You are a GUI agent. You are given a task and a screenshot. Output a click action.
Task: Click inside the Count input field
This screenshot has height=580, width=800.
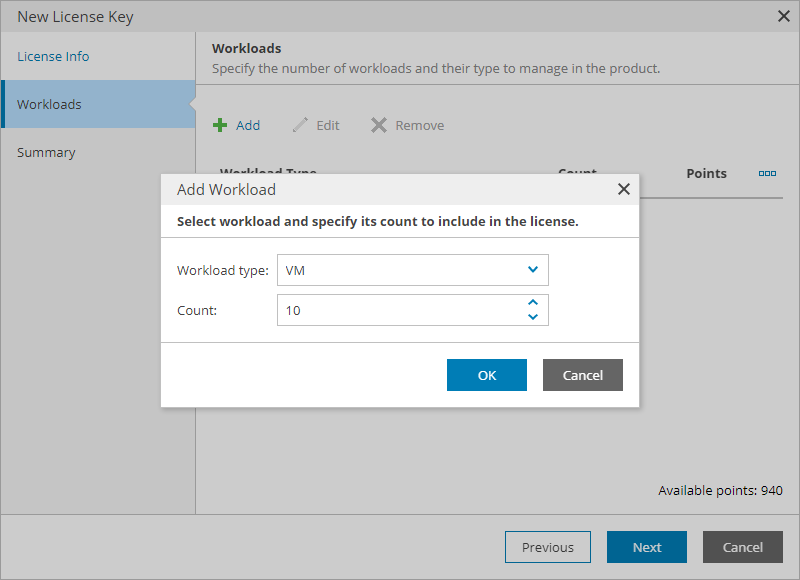[400, 310]
